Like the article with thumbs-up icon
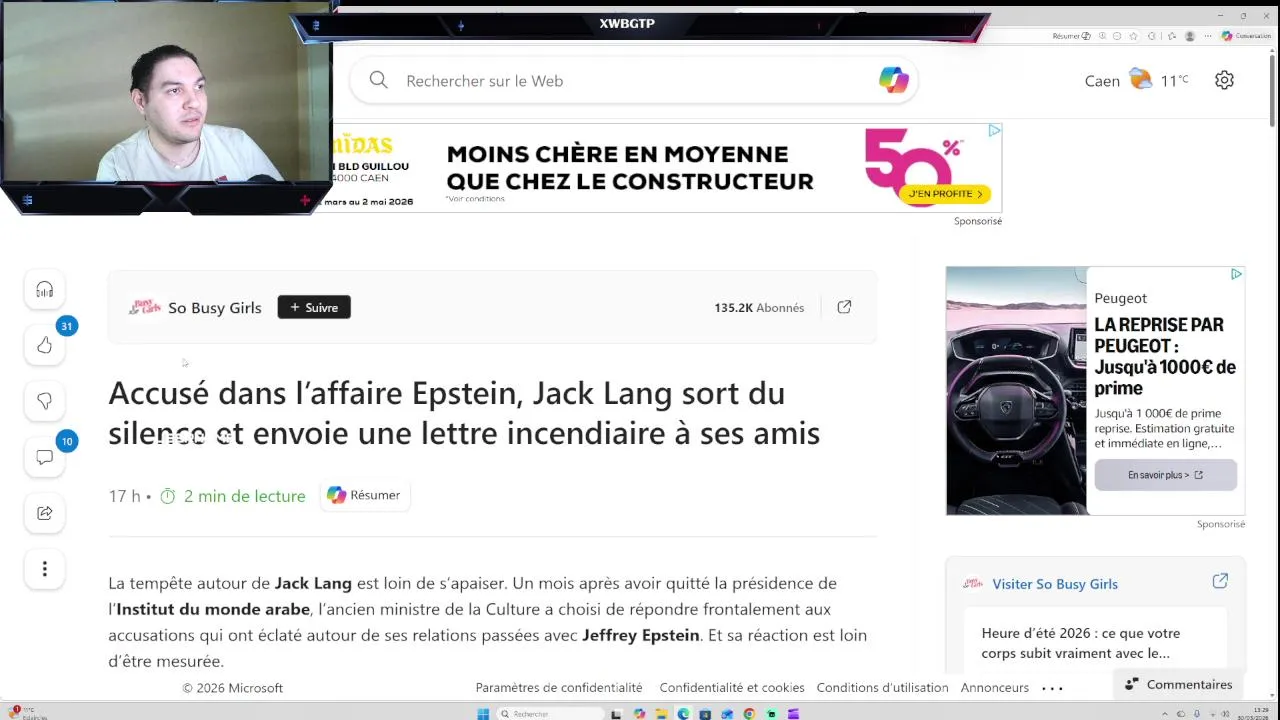This screenshot has height=720, width=1280. (x=44, y=345)
